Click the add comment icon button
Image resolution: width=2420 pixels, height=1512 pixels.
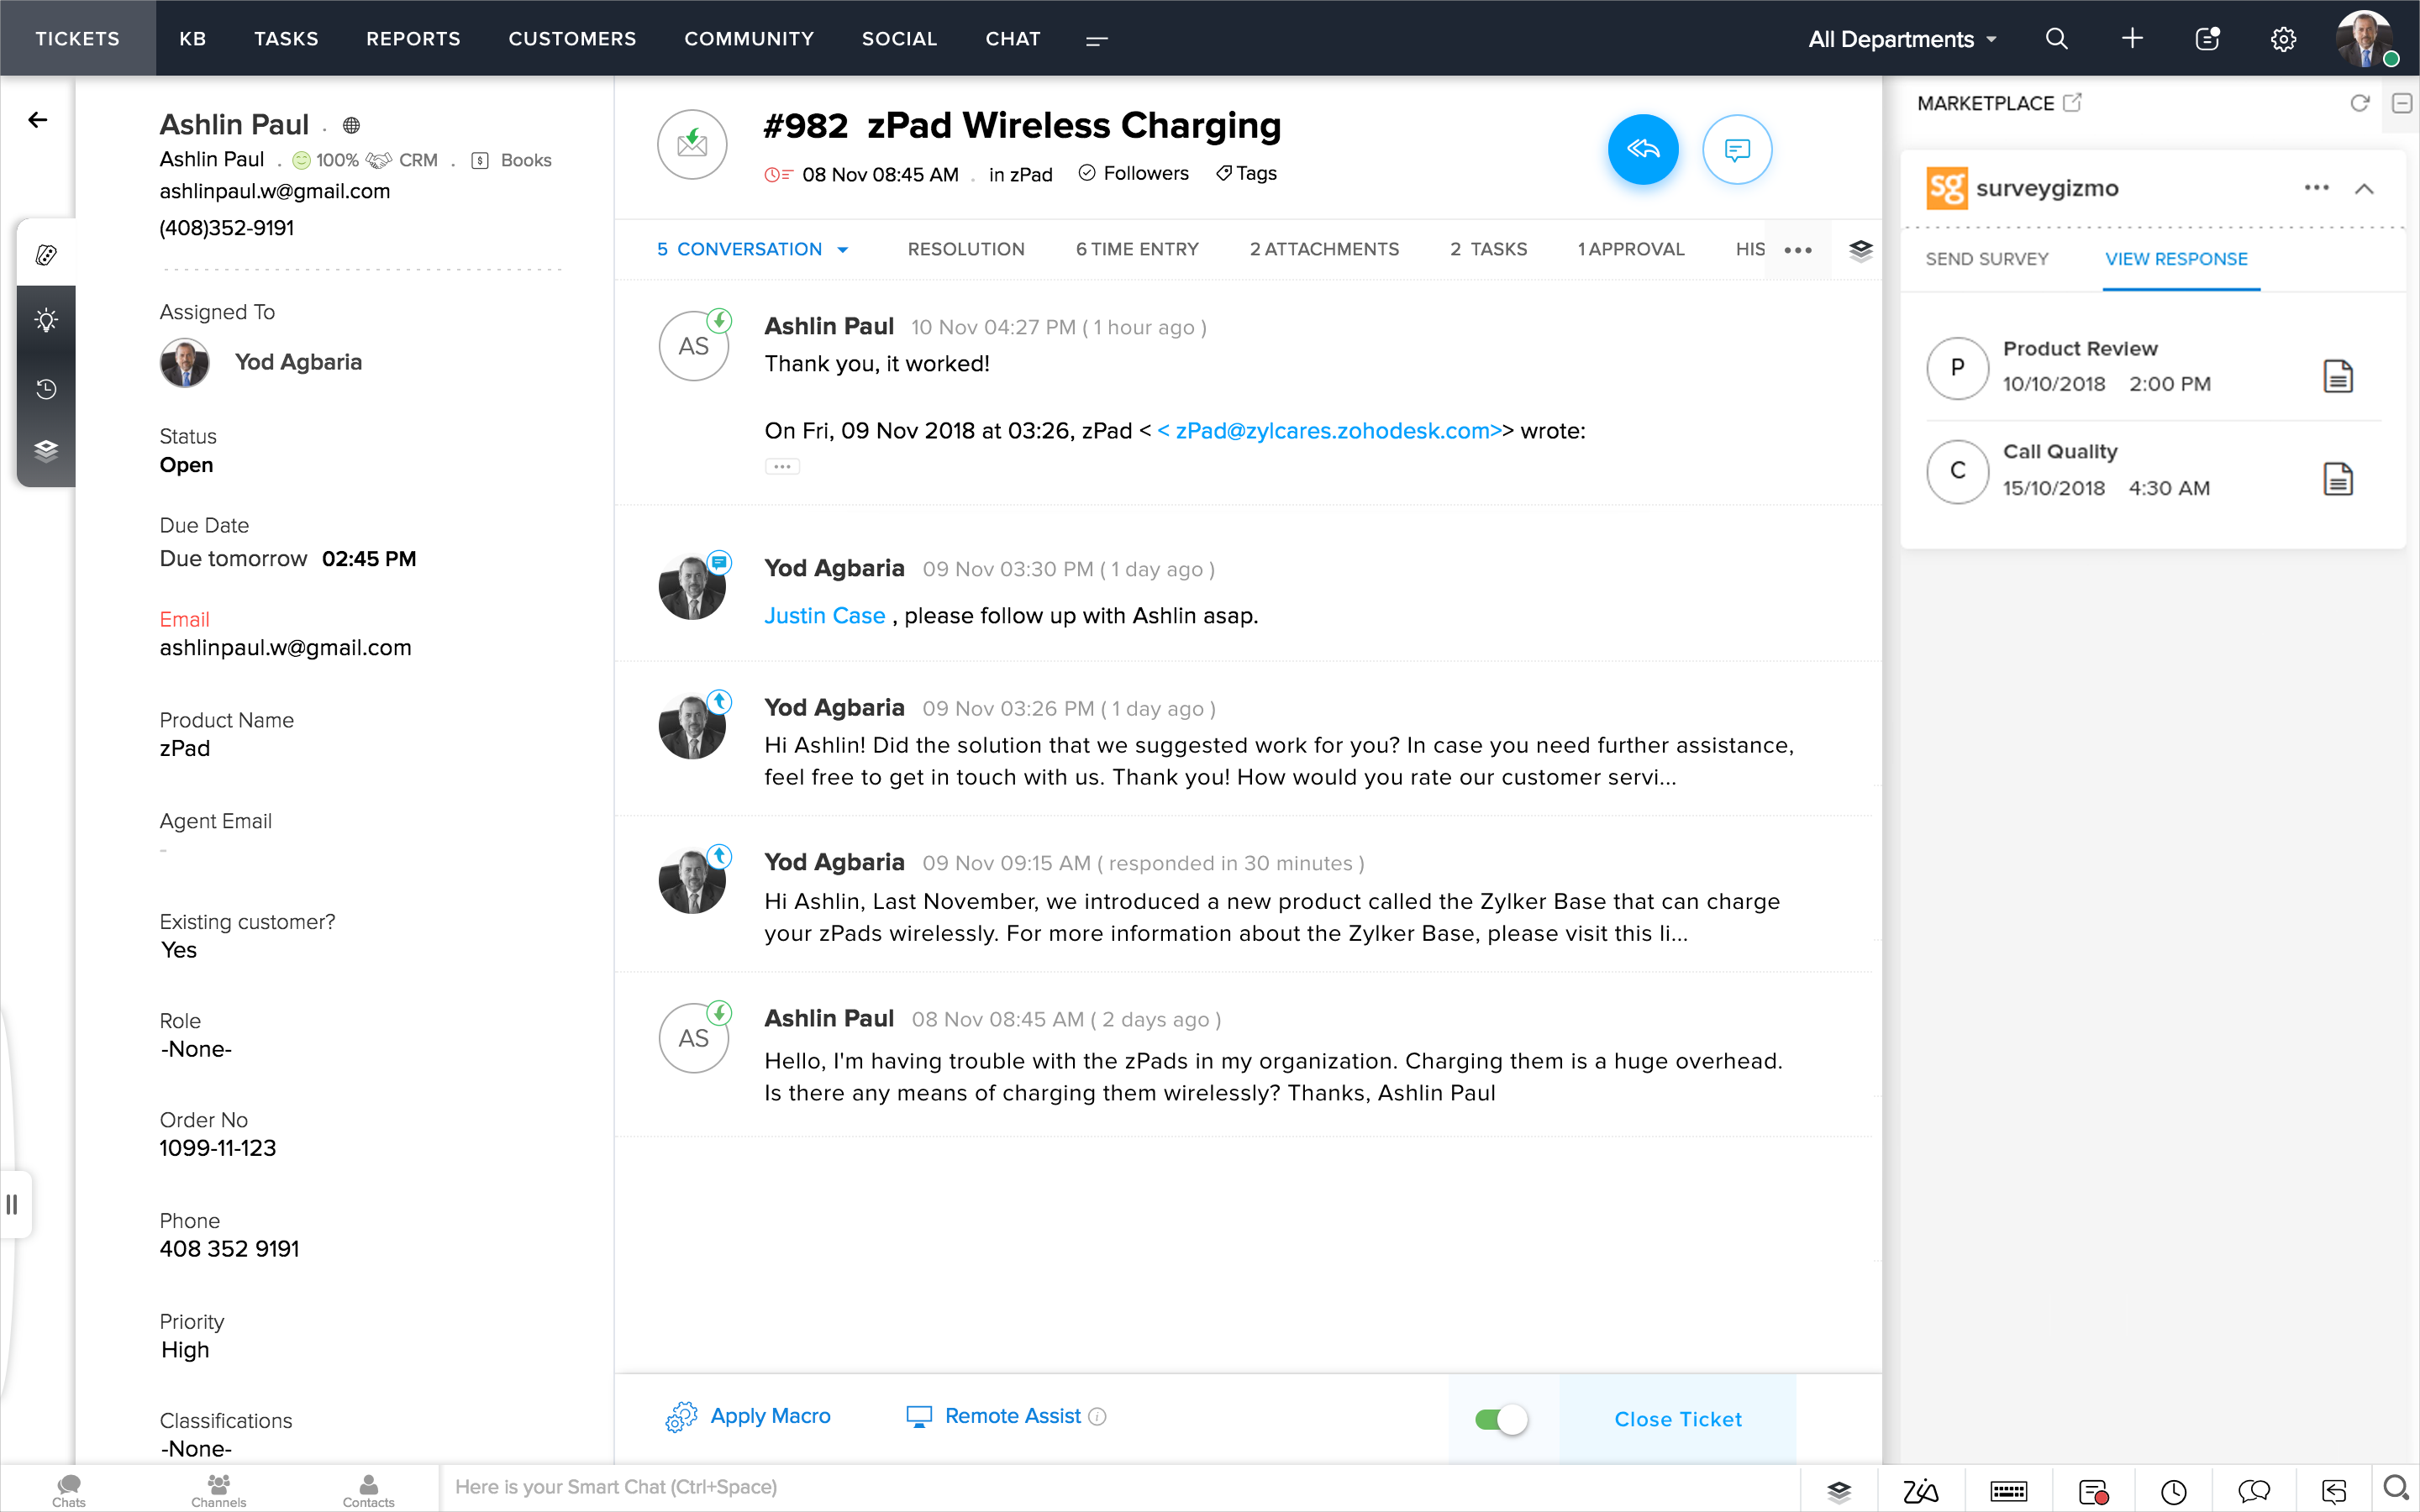[x=1737, y=150]
